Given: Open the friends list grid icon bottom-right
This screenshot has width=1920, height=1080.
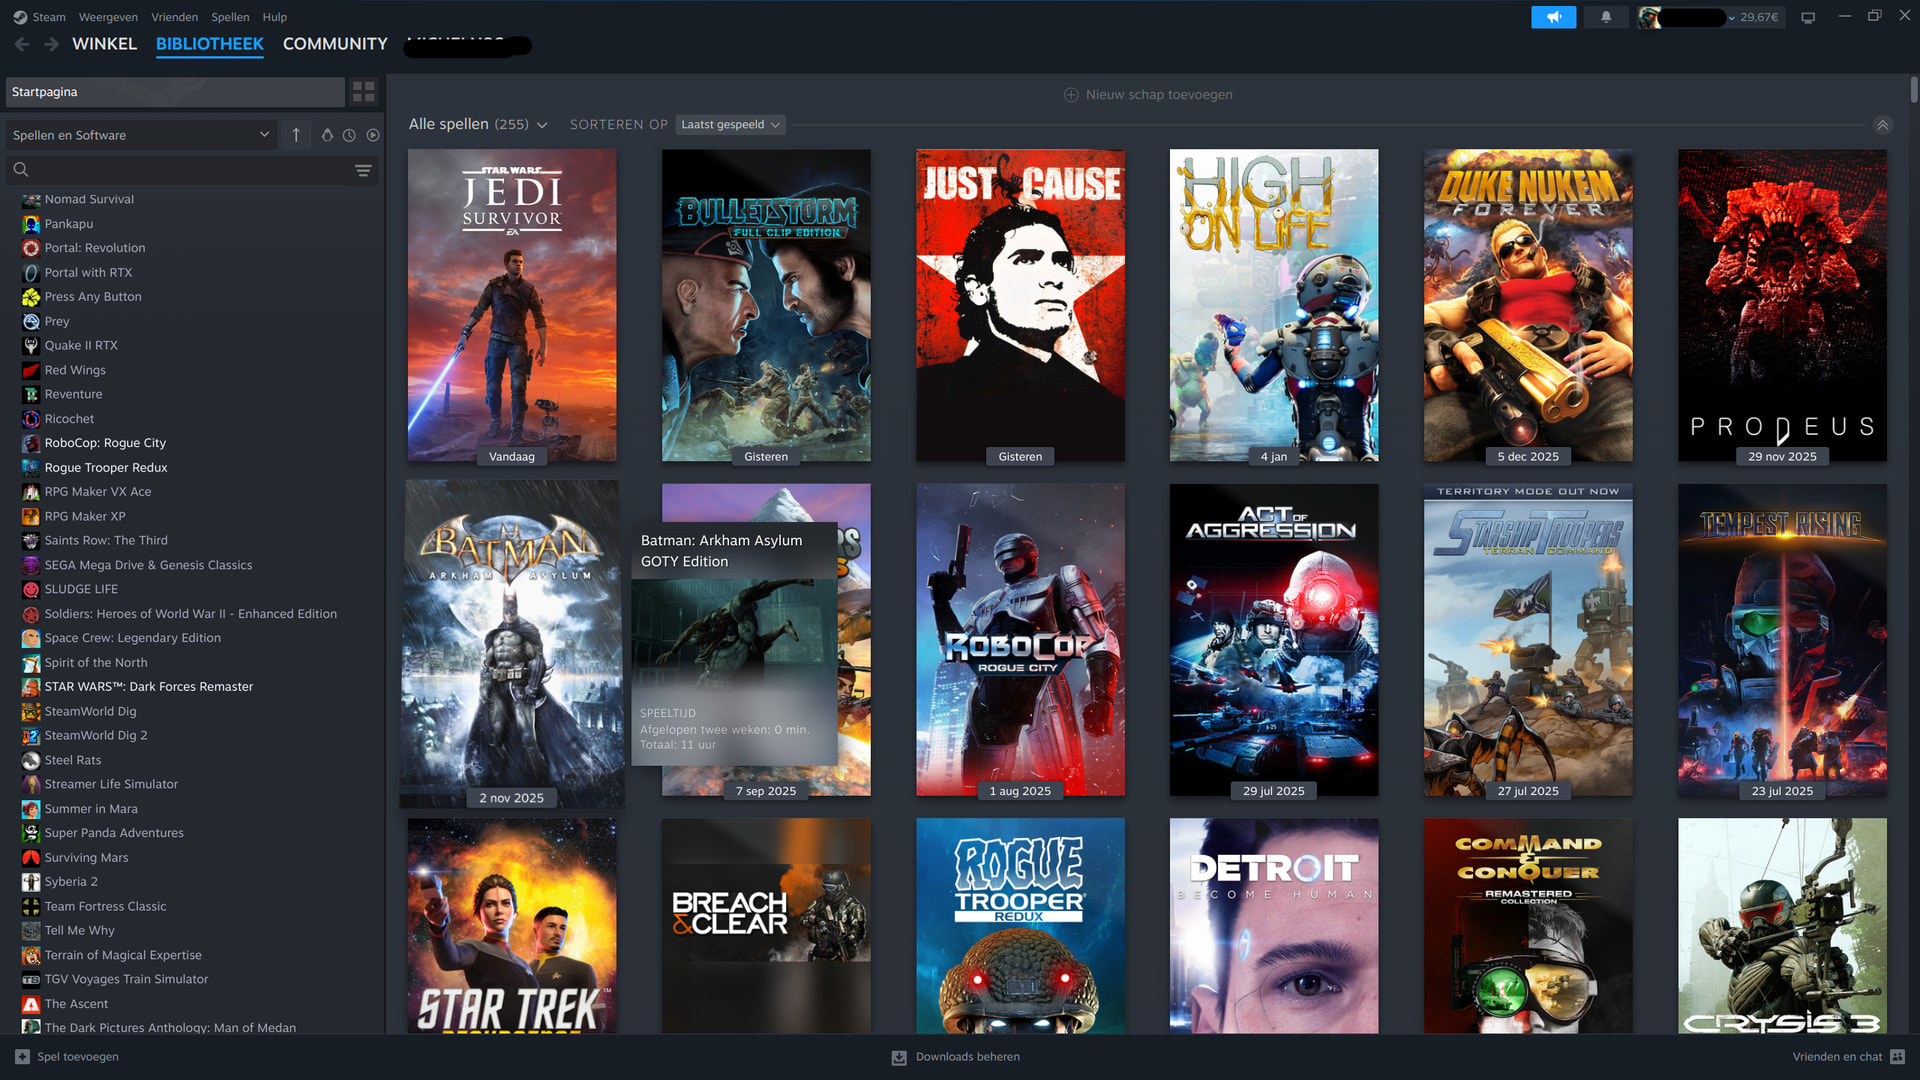Looking at the screenshot, I should (x=1898, y=1057).
